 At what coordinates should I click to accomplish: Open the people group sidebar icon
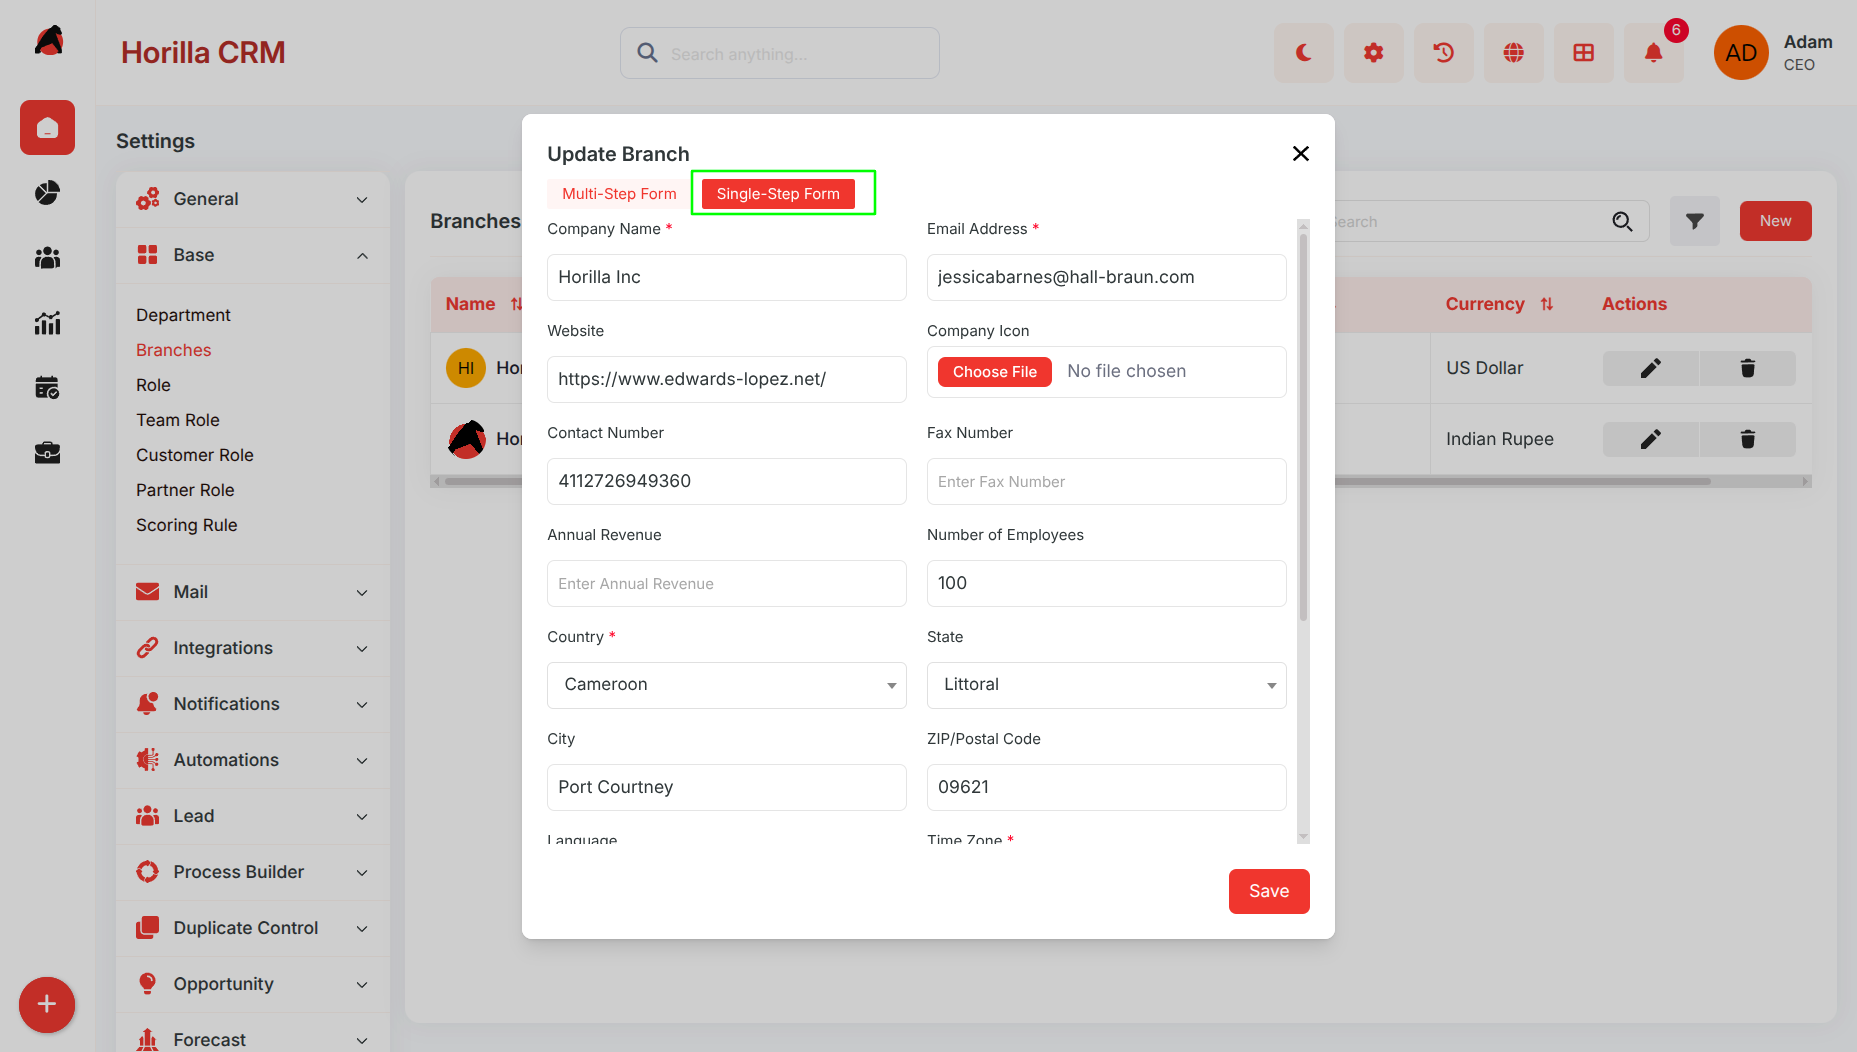[x=47, y=257]
